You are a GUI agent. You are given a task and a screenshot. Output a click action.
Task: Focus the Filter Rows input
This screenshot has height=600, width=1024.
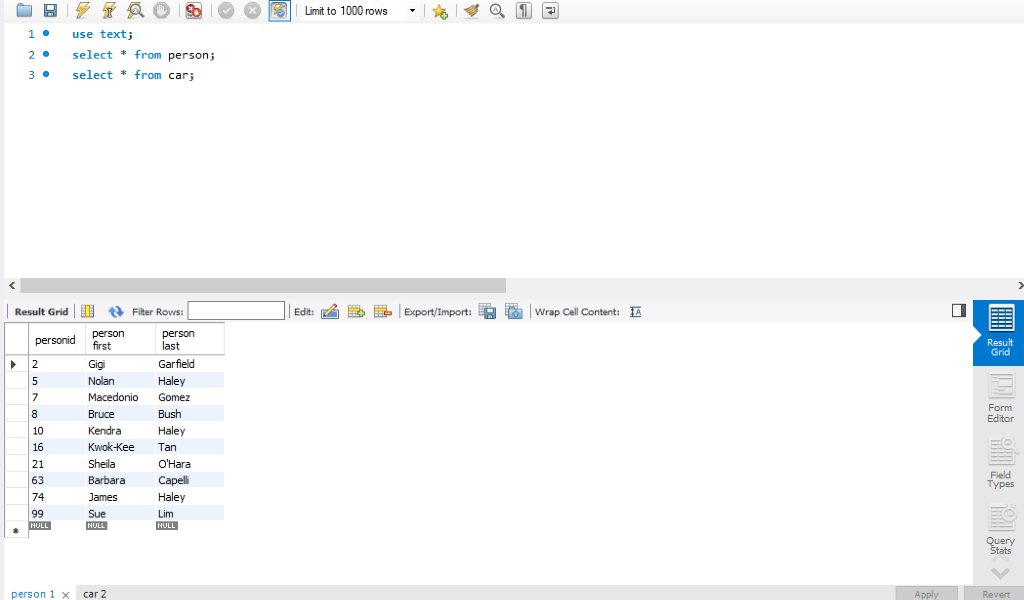click(236, 311)
